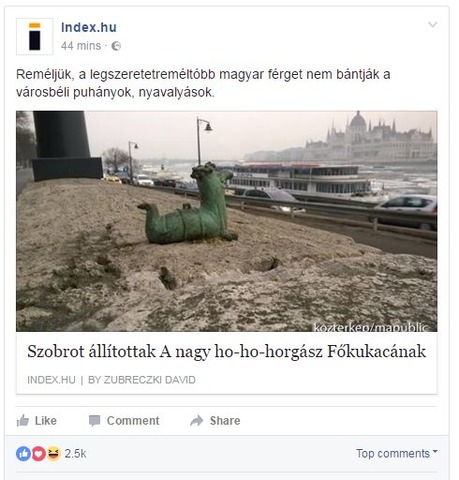Viewport: 459px width, 480px height.
Task: Share the post via Share label
Action: tap(225, 421)
